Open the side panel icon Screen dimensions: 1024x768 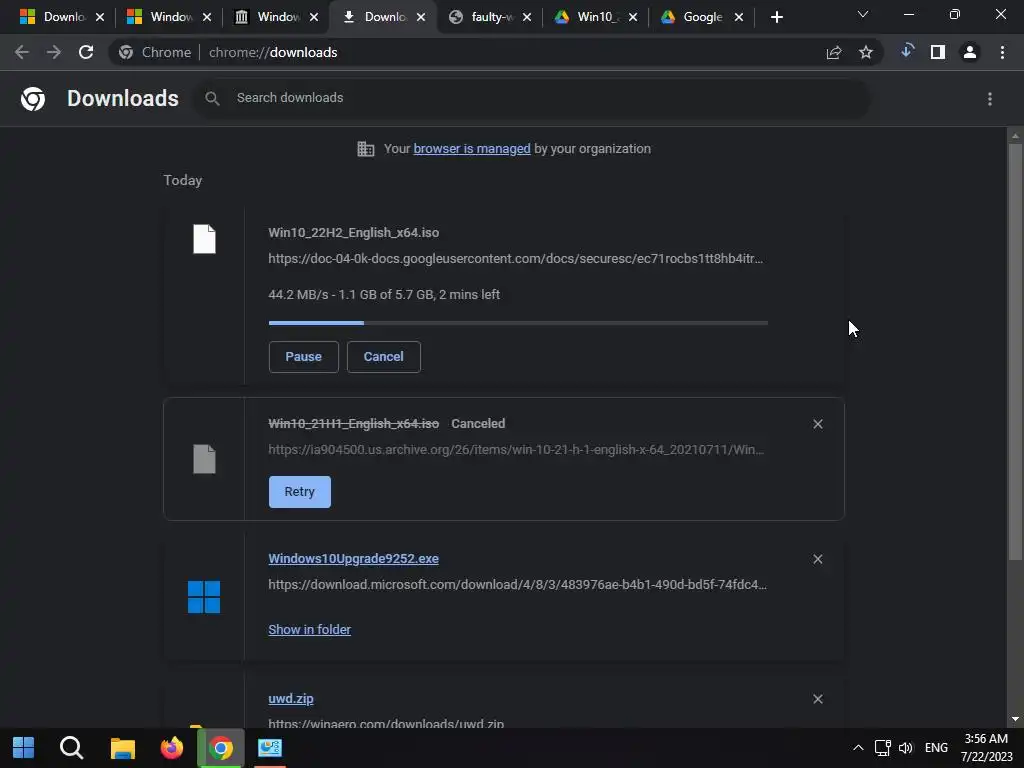point(938,52)
